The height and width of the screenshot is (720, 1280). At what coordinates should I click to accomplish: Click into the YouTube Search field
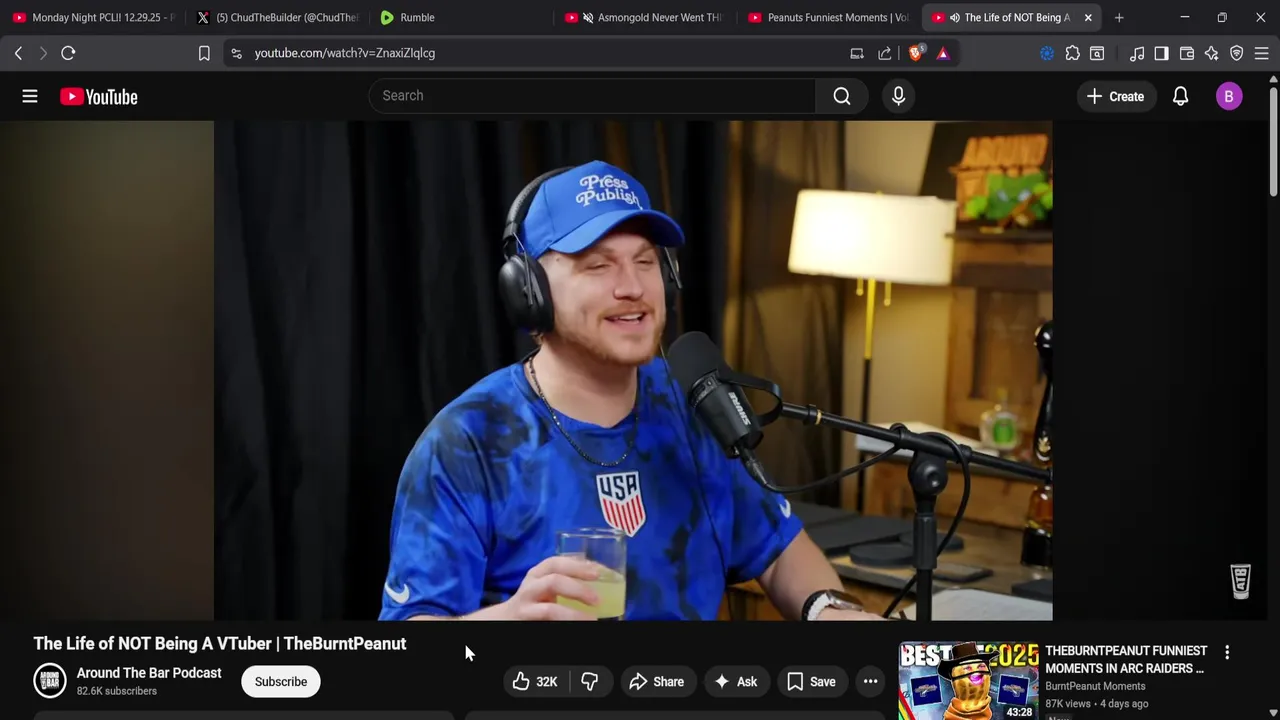pyautogui.click(x=592, y=96)
